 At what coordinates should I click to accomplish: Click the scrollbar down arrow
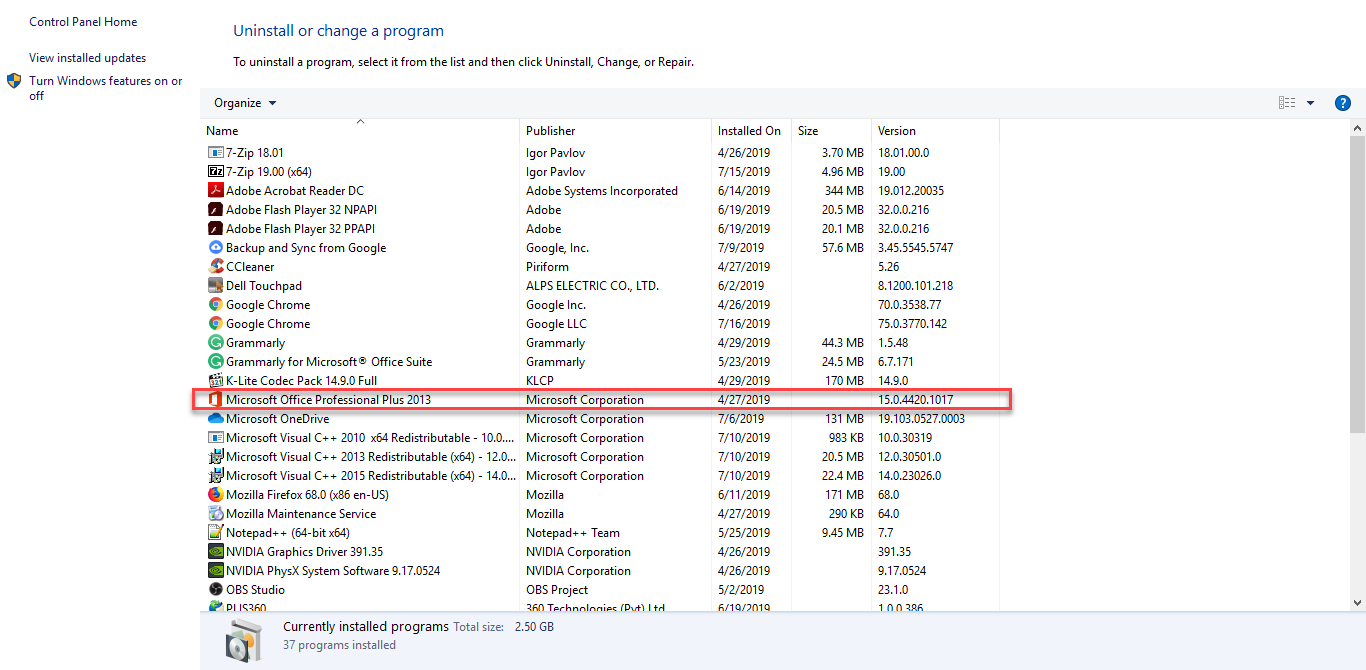point(1357,603)
